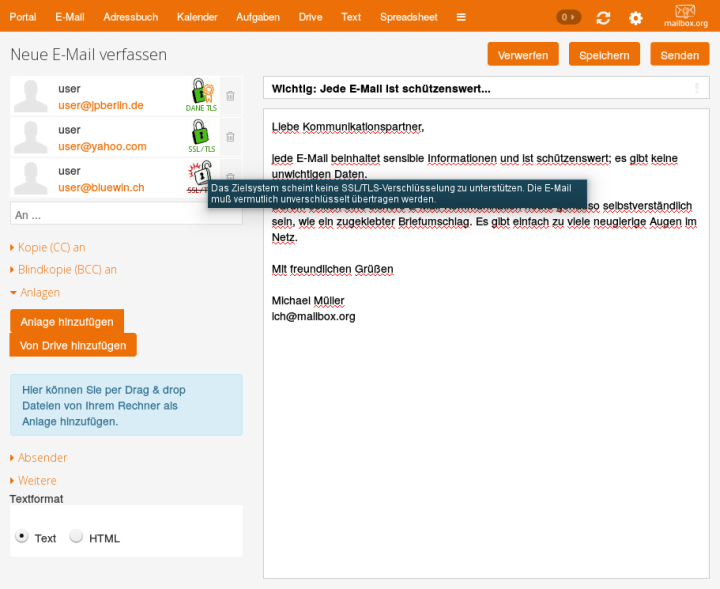The width and height of the screenshot is (720, 589).
Task: Click the refresh icon in top bar
Action: [x=603, y=18]
